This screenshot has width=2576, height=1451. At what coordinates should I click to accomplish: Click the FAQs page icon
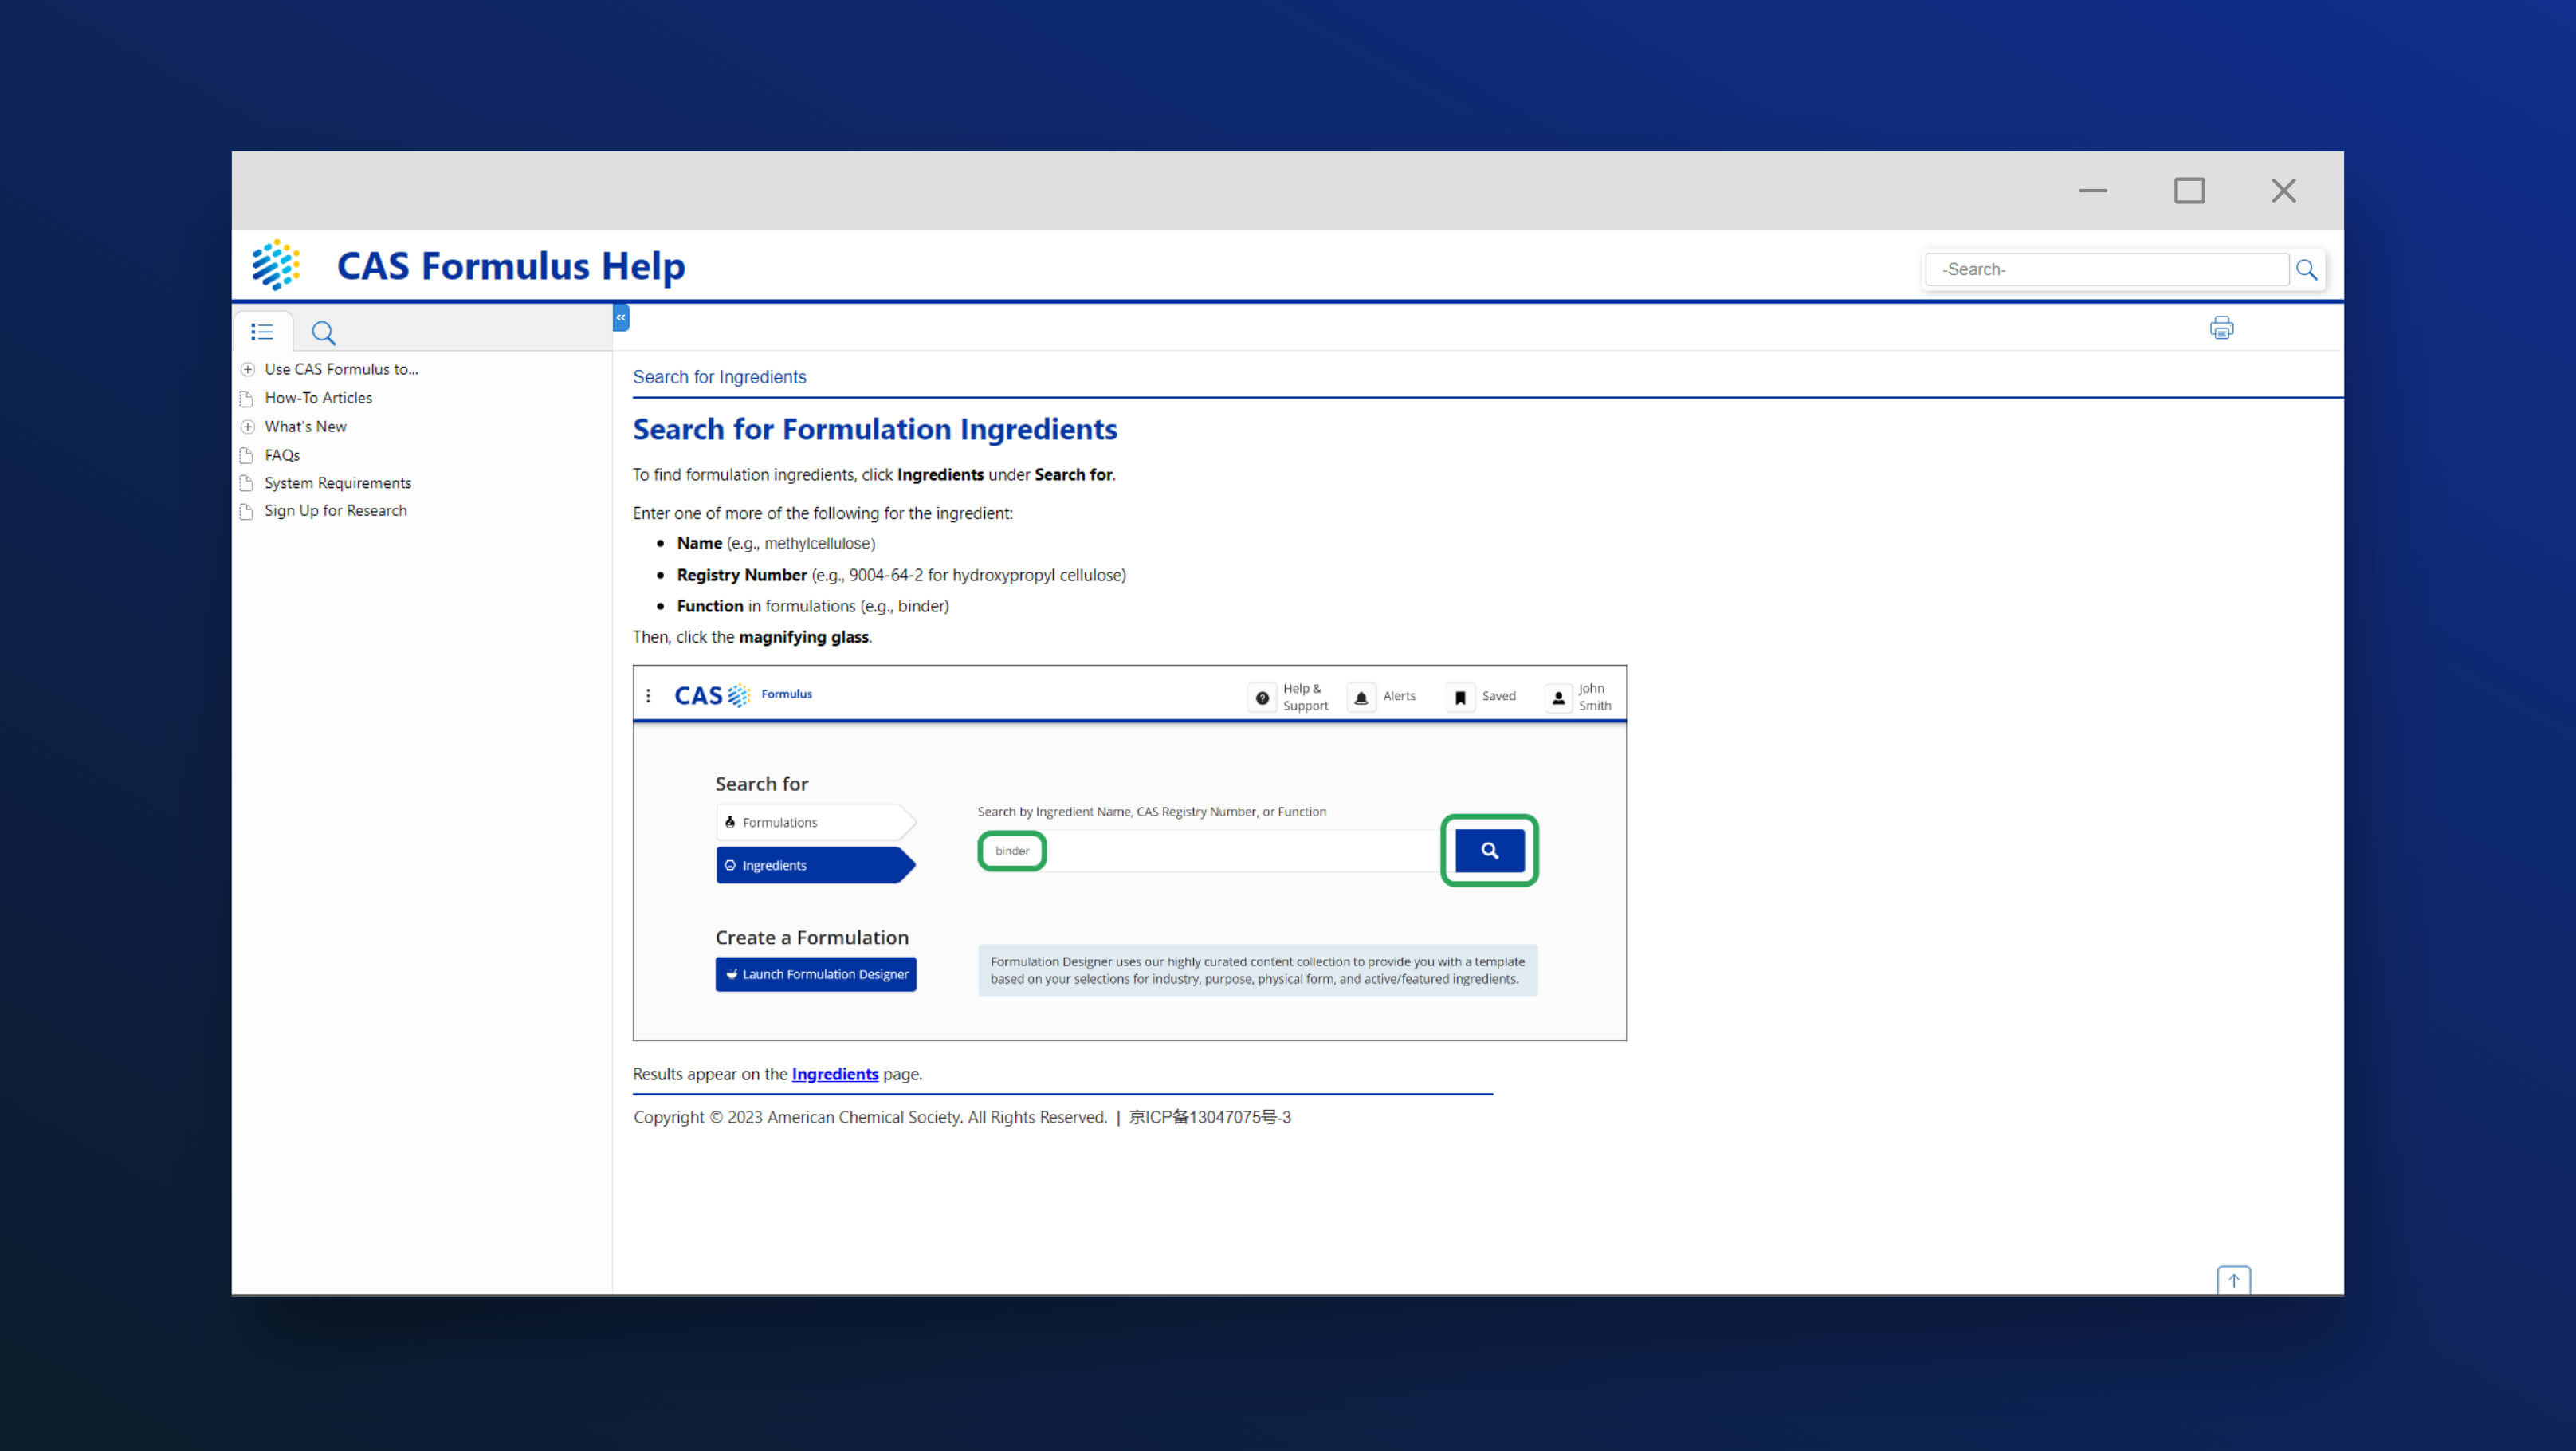[x=247, y=455]
